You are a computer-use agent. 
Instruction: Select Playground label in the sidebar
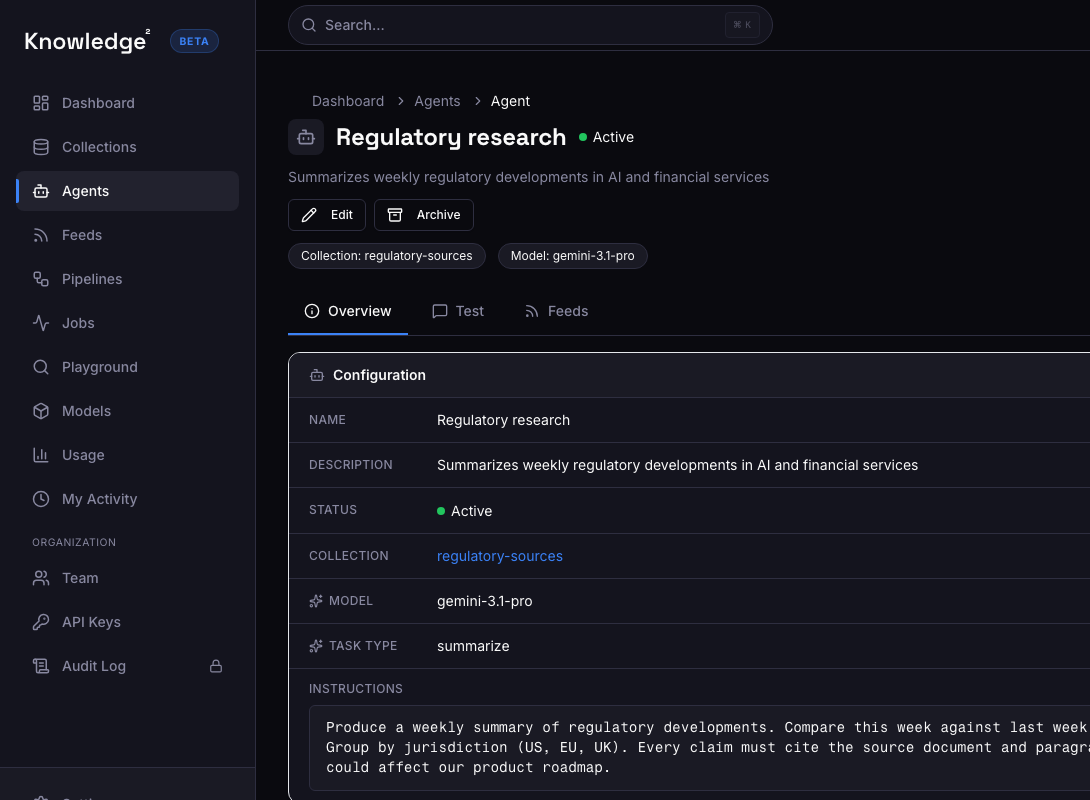pos(99,367)
